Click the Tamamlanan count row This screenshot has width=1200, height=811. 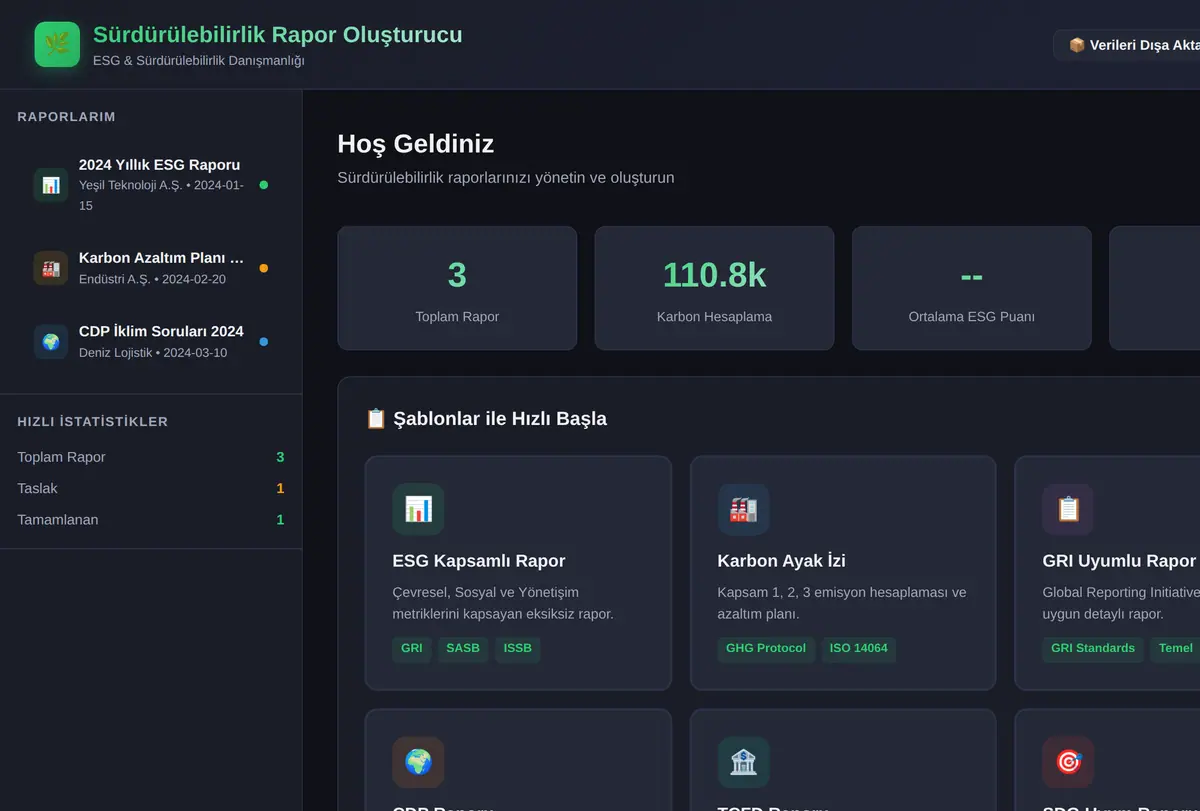(x=151, y=520)
